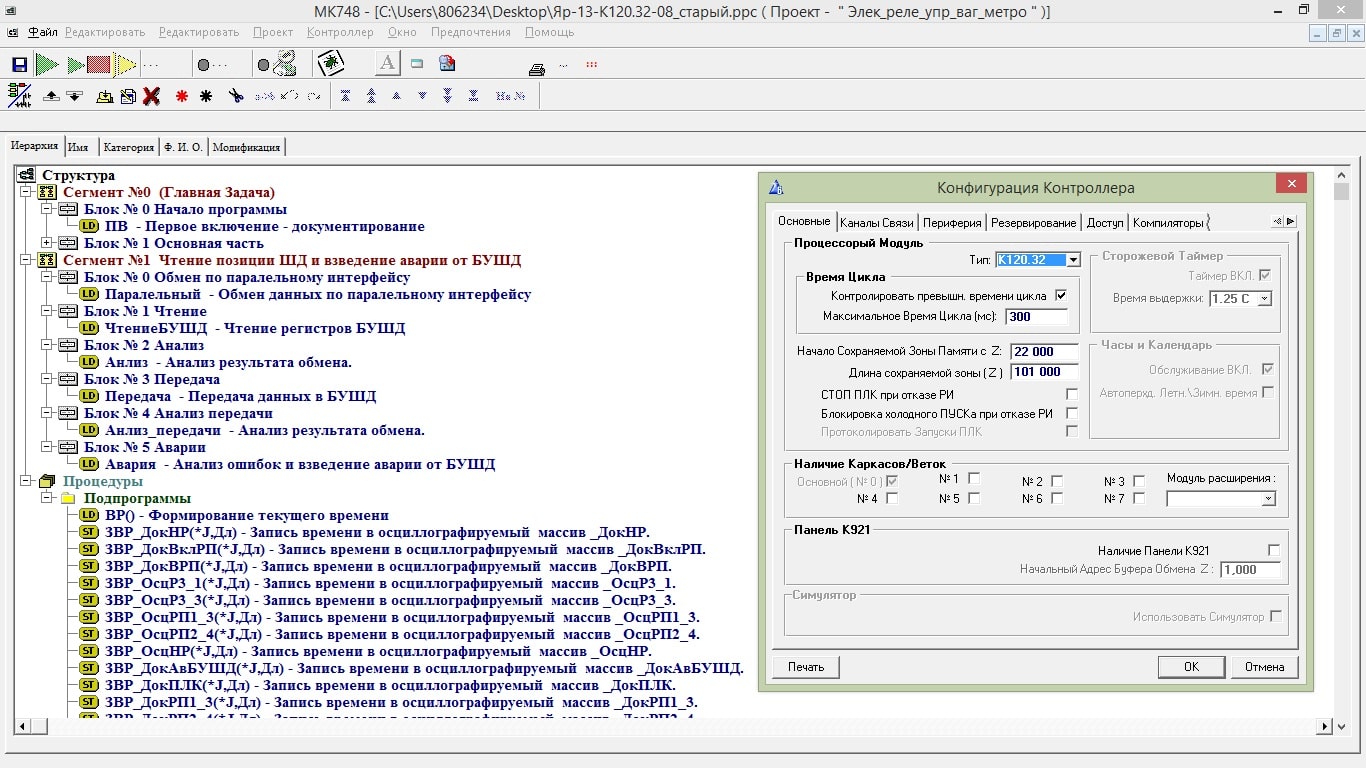Click the letter A font icon
The height and width of the screenshot is (768, 1366).
[387, 64]
